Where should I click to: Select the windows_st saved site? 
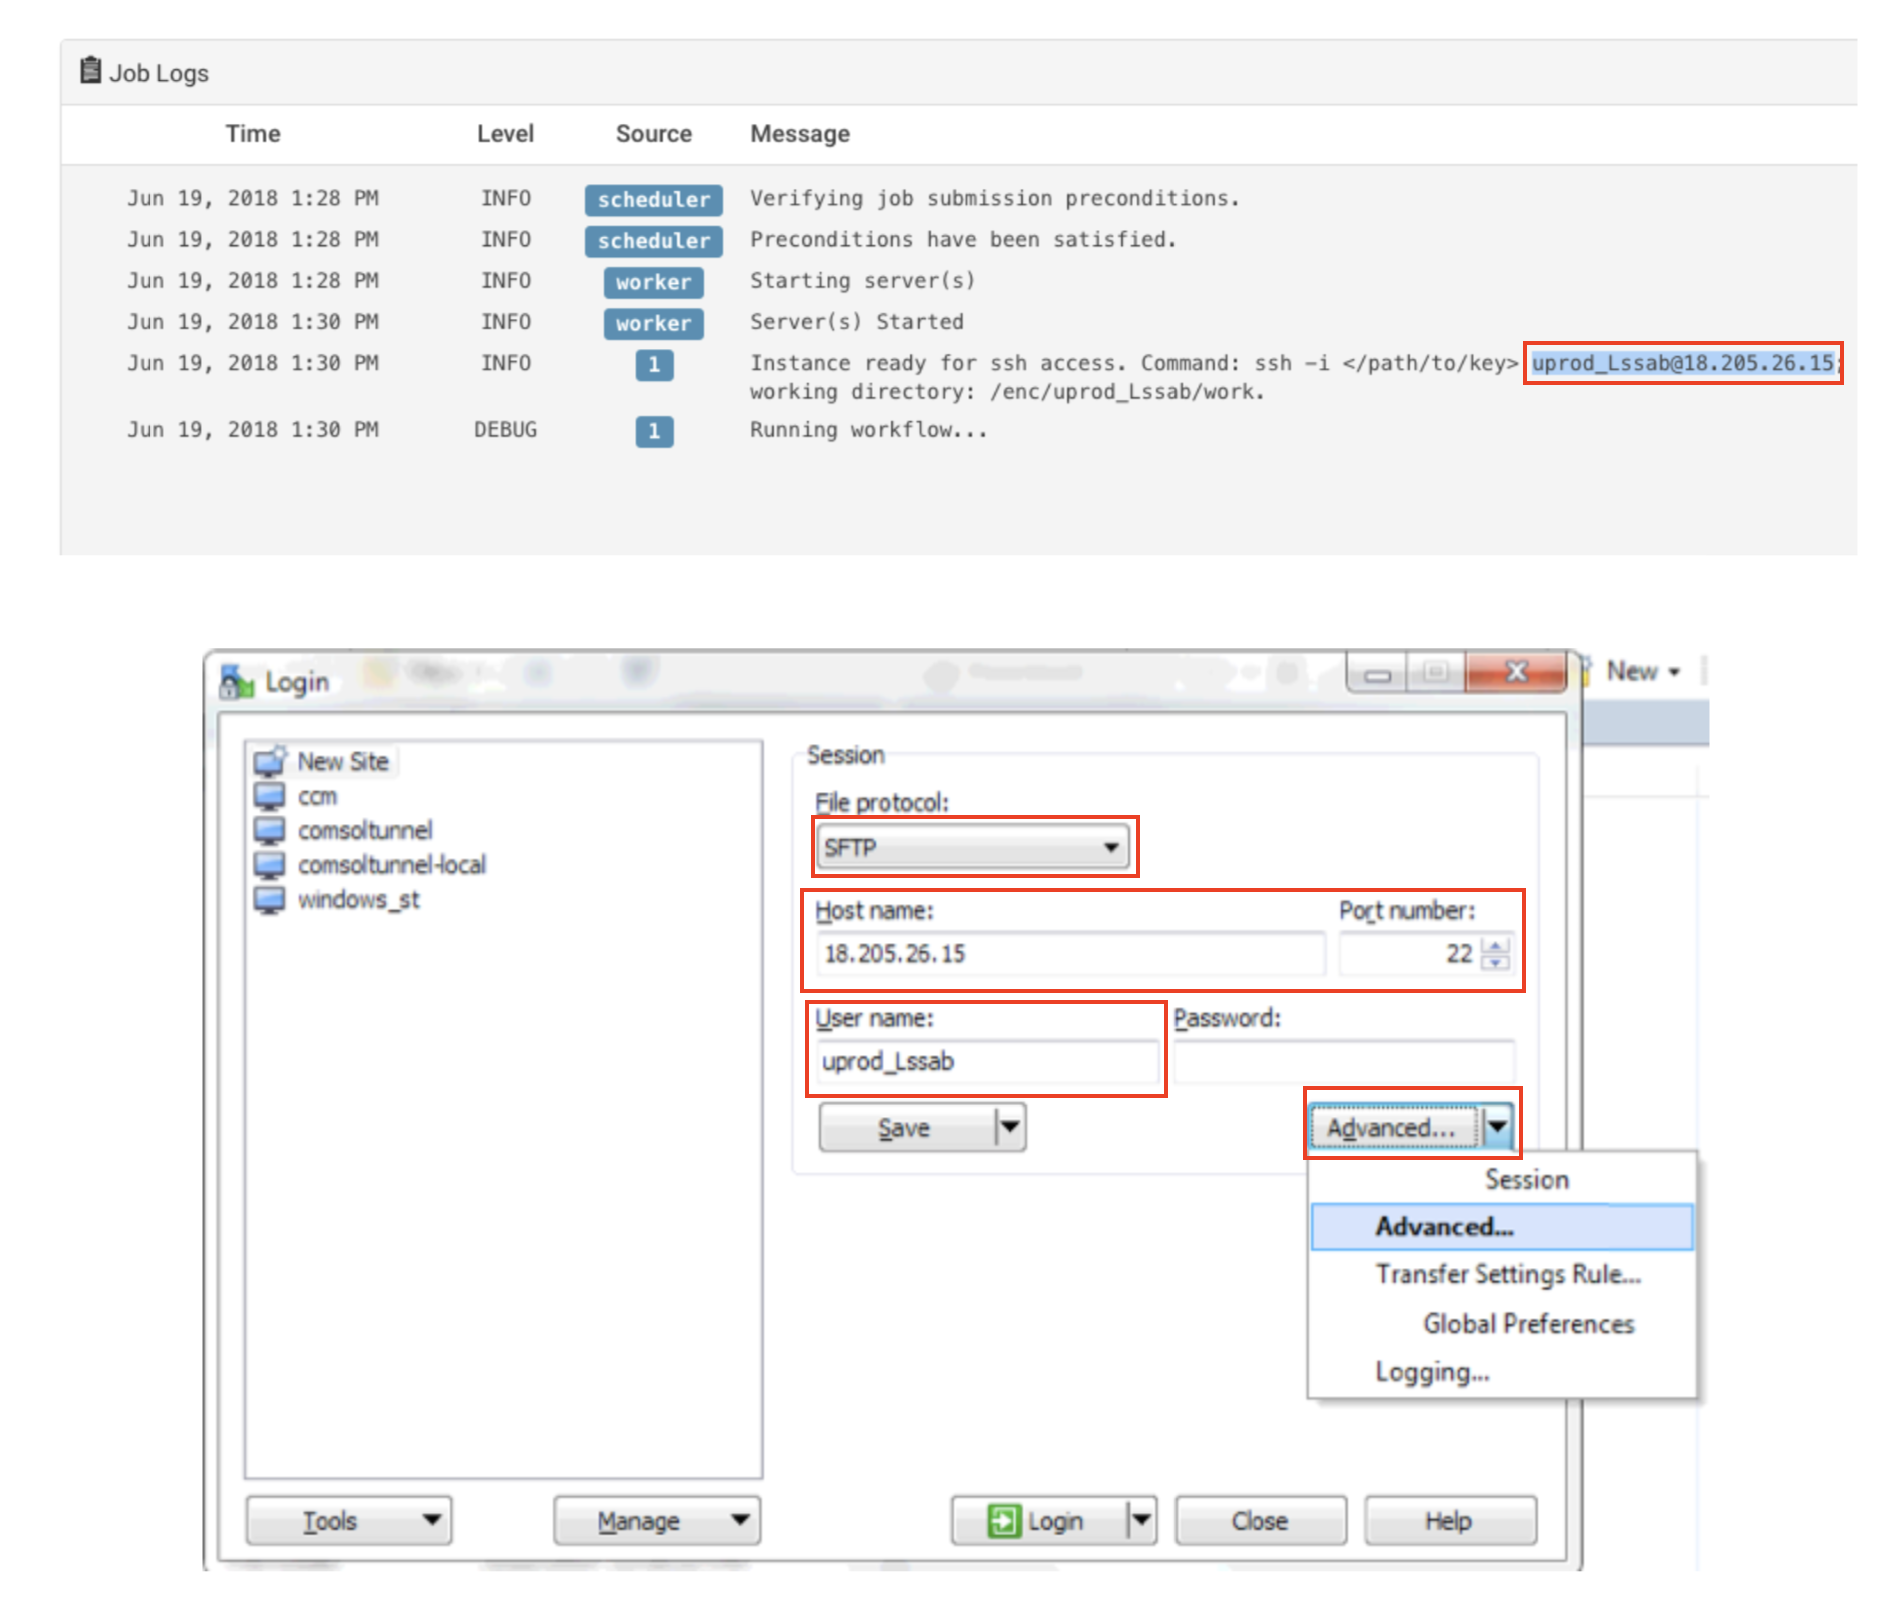pyautogui.click(x=358, y=899)
